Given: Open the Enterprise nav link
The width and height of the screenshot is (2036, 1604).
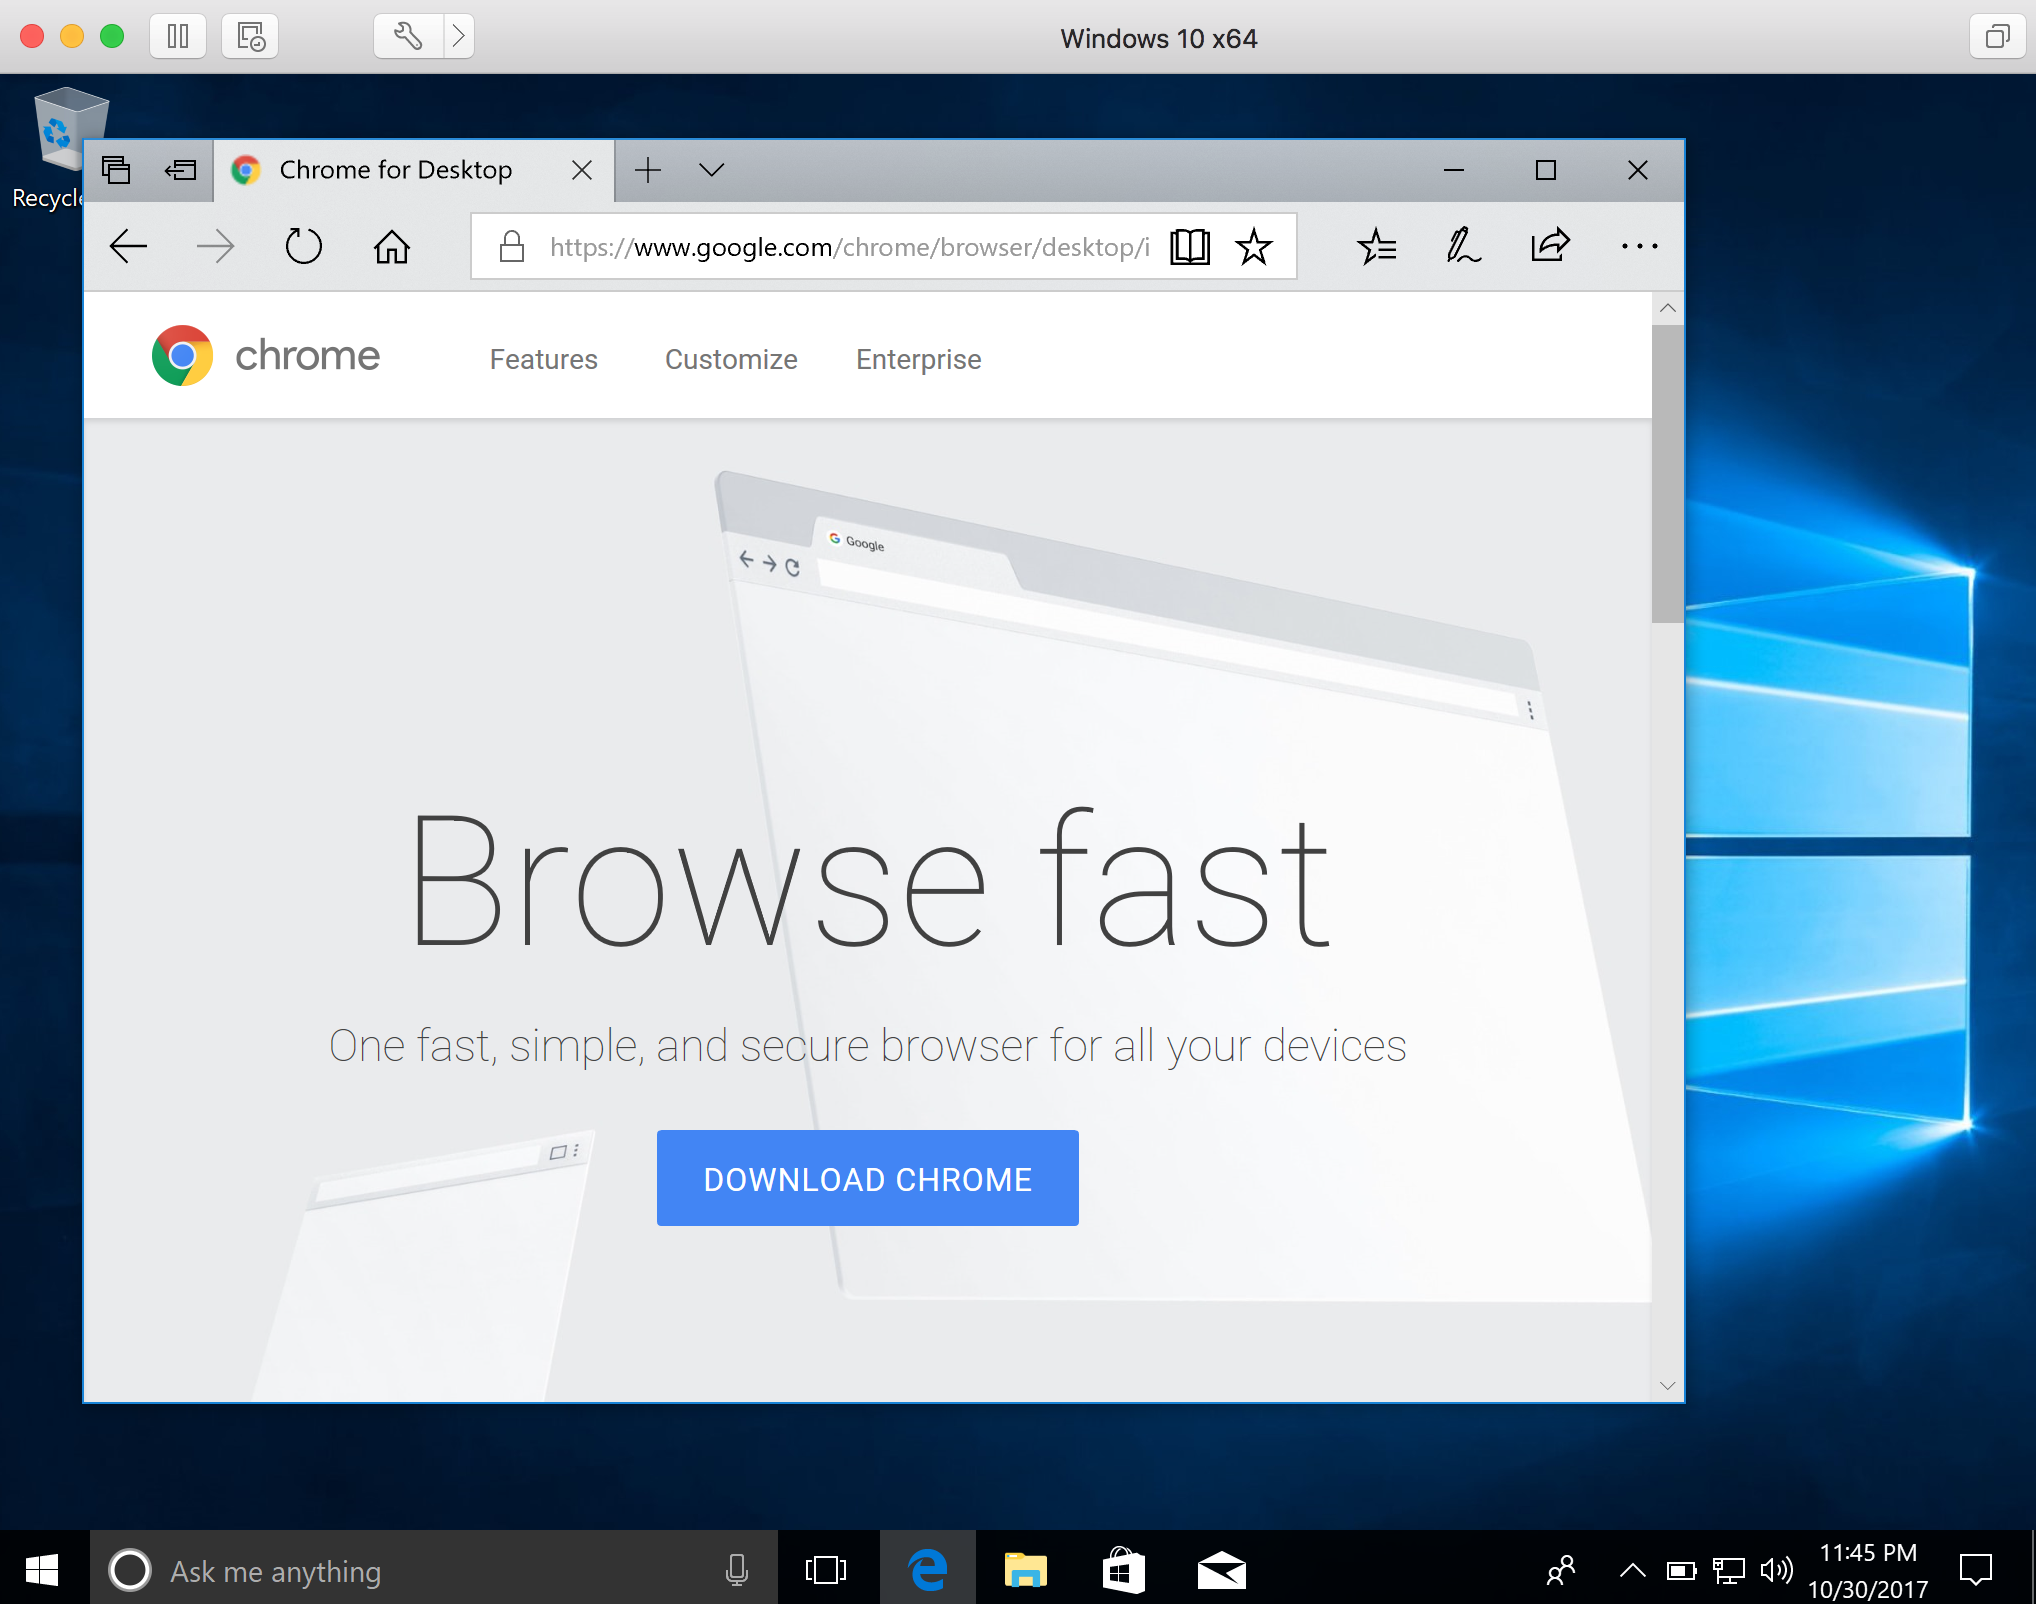Looking at the screenshot, I should [918, 359].
